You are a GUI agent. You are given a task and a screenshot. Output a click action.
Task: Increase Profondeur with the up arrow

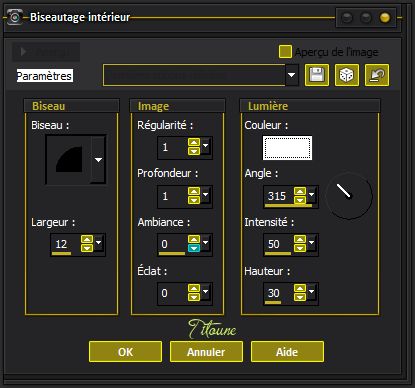194,191
